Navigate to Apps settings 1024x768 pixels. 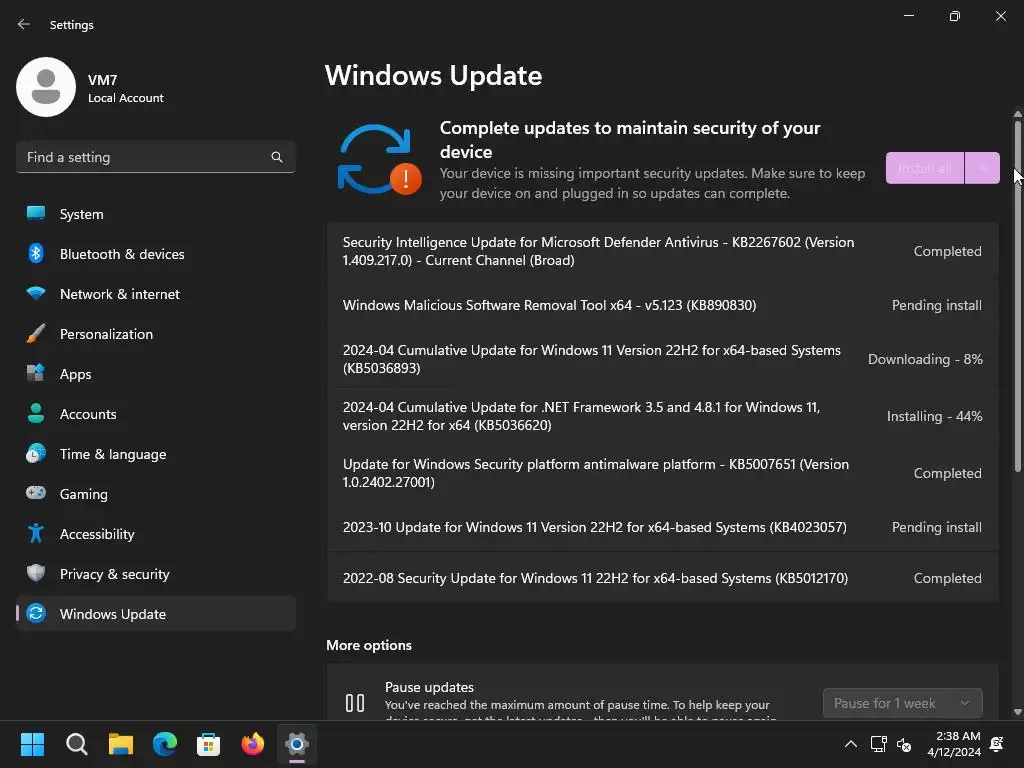pos(76,374)
